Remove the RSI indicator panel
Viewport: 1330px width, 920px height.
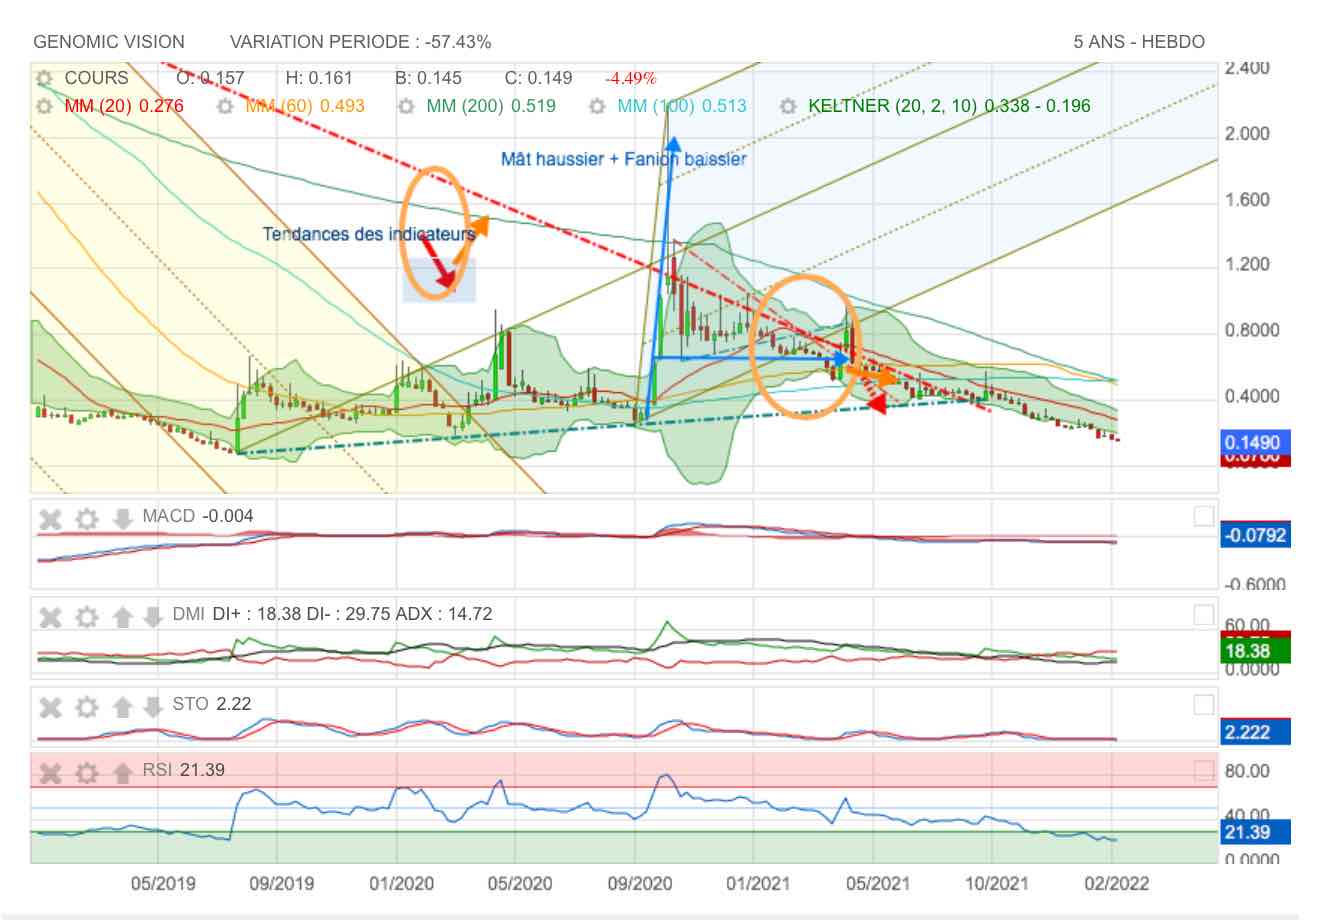click(x=50, y=772)
